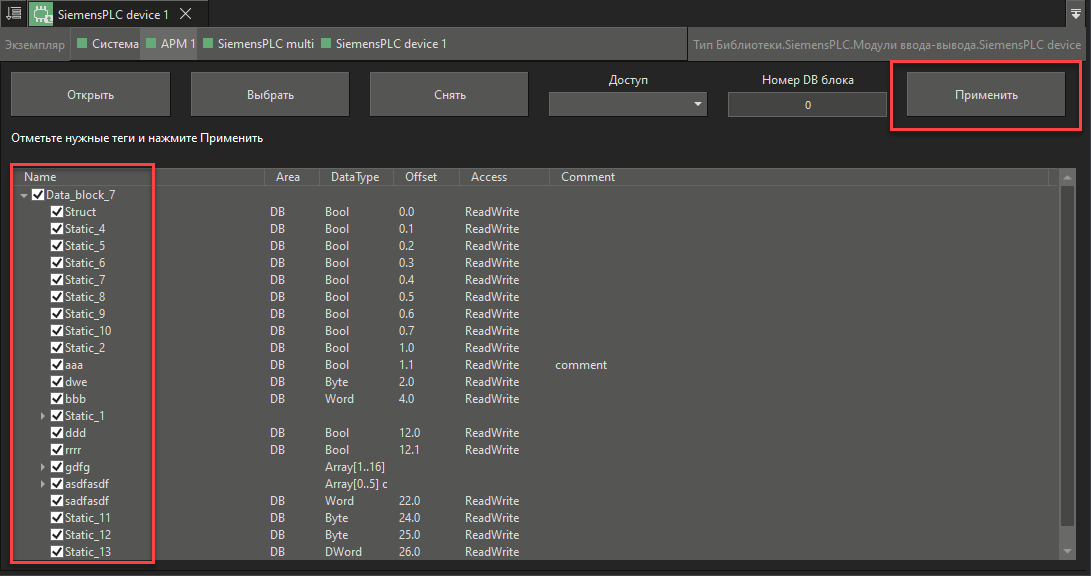Click offset '22.0' in sadfasdf row
1091x576 pixels.
coord(409,500)
